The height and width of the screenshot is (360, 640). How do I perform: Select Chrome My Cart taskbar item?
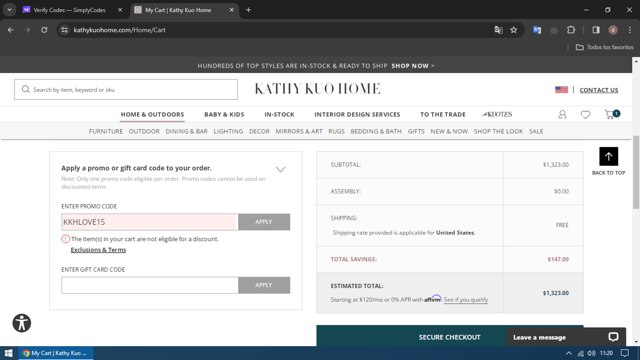[x=56, y=353]
